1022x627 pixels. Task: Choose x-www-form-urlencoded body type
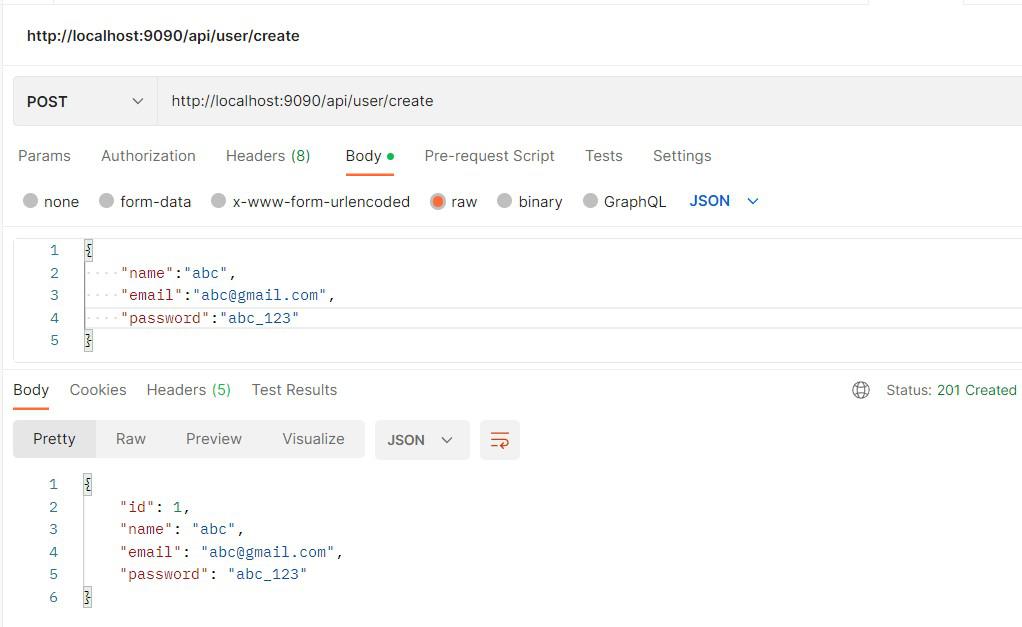tap(219, 201)
